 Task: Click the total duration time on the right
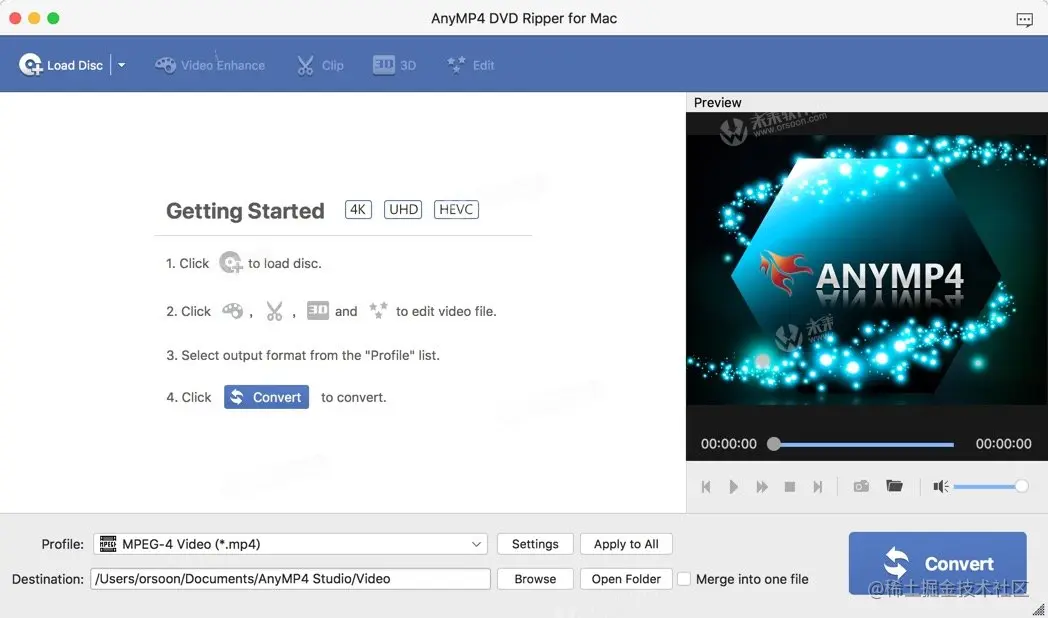(1003, 444)
